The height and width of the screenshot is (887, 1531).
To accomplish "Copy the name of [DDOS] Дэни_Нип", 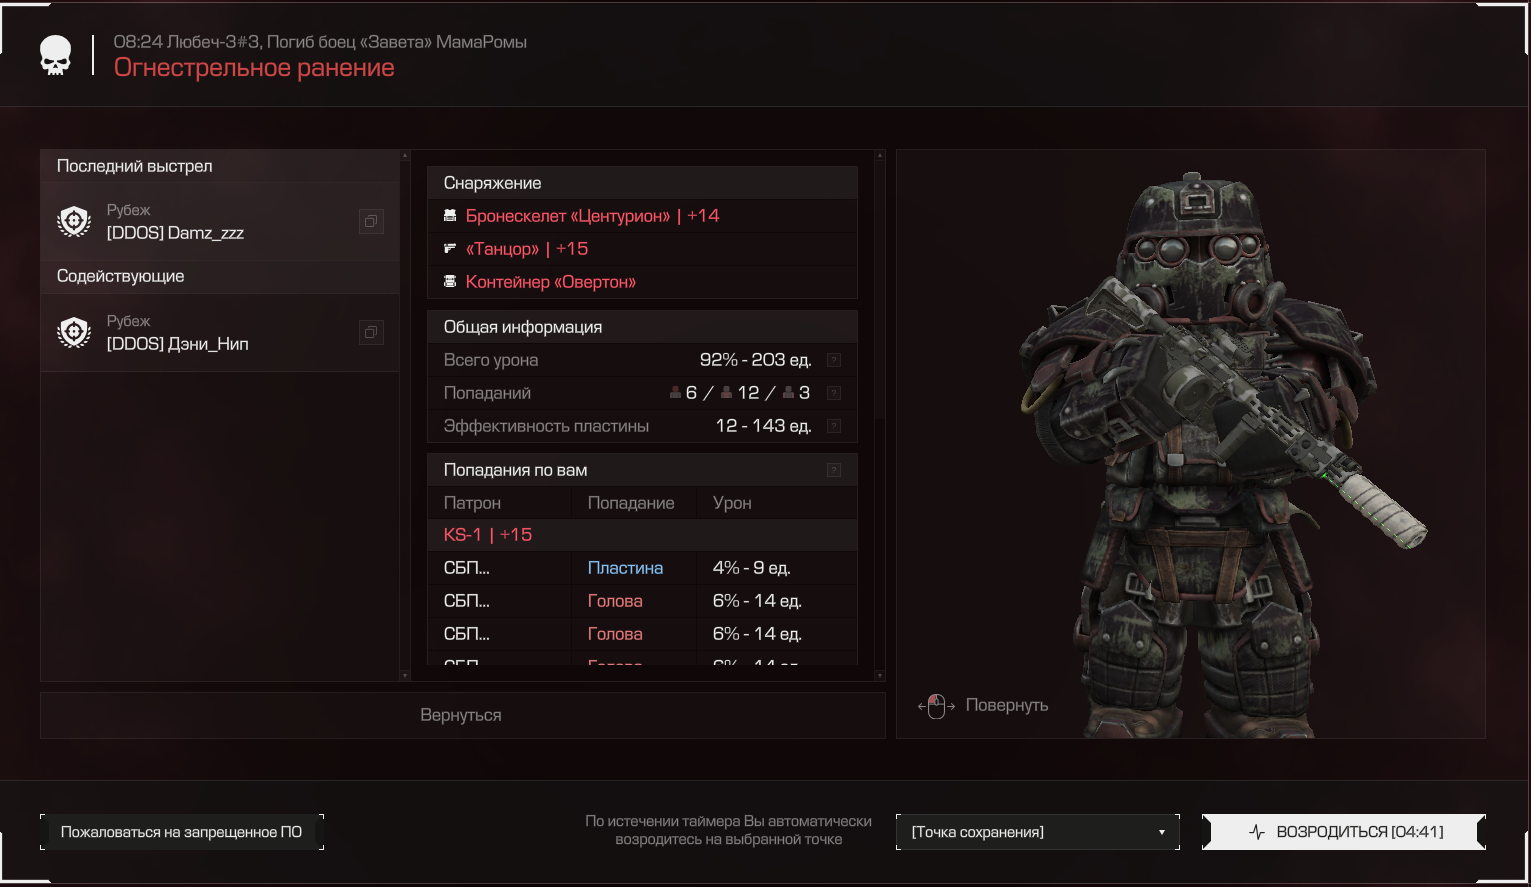I will [371, 332].
